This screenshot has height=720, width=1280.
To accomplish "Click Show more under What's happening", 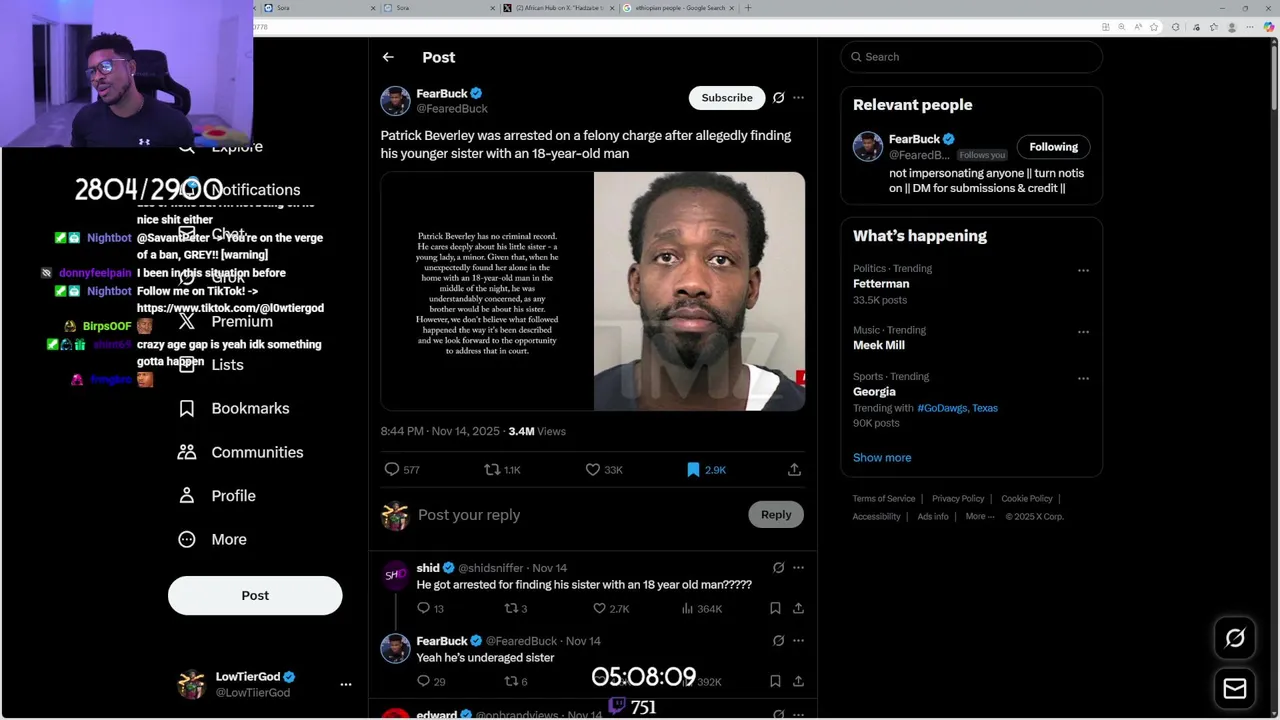I will pyautogui.click(x=882, y=458).
